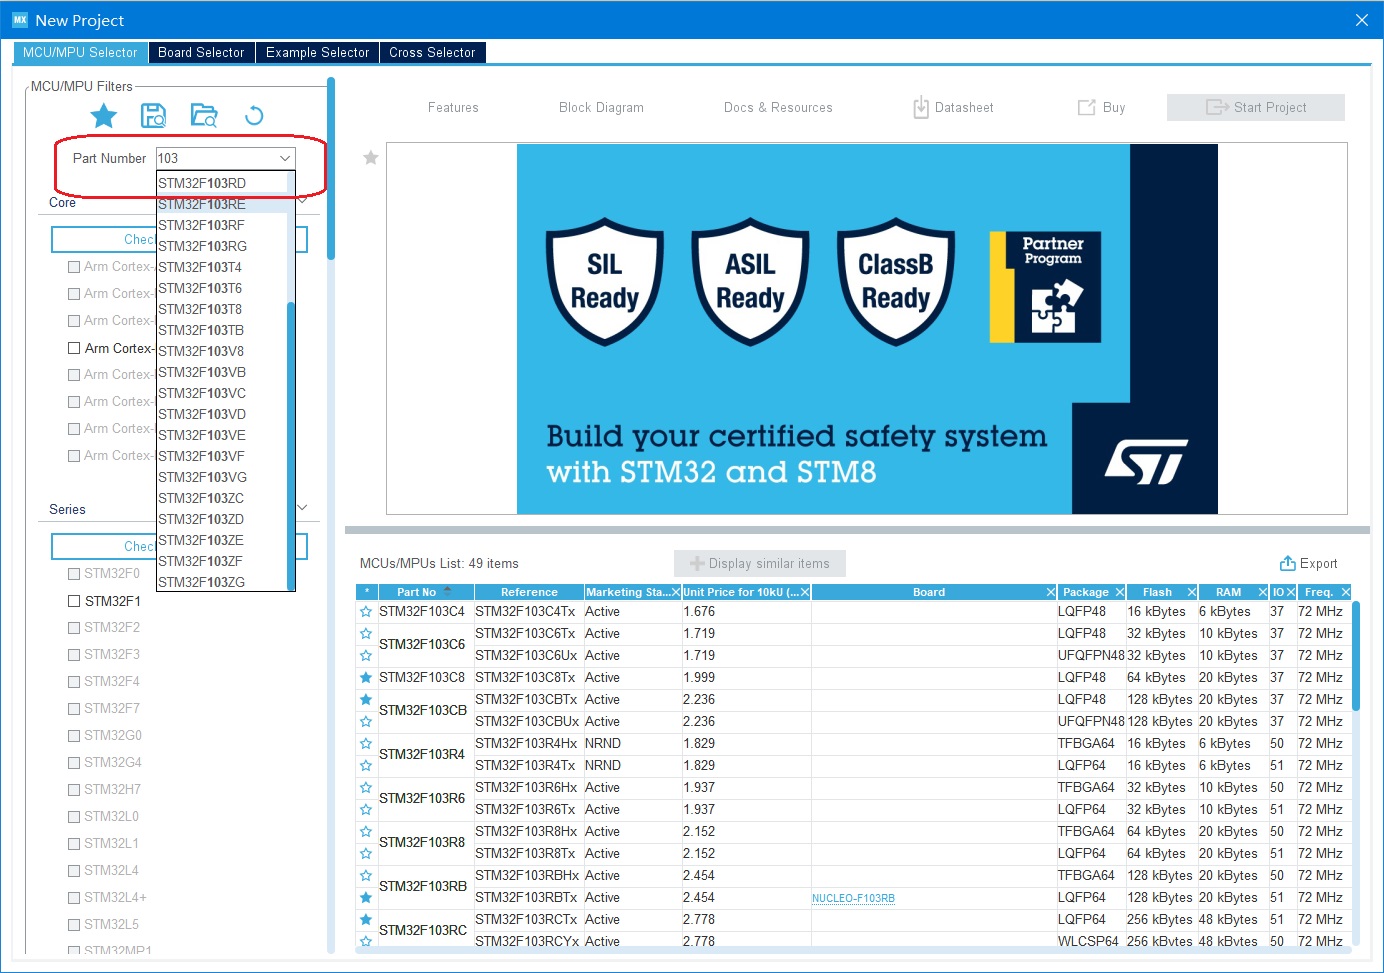Click the Buy button
The height and width of the screenshot is (973, 1384).
pos(1101,107)
